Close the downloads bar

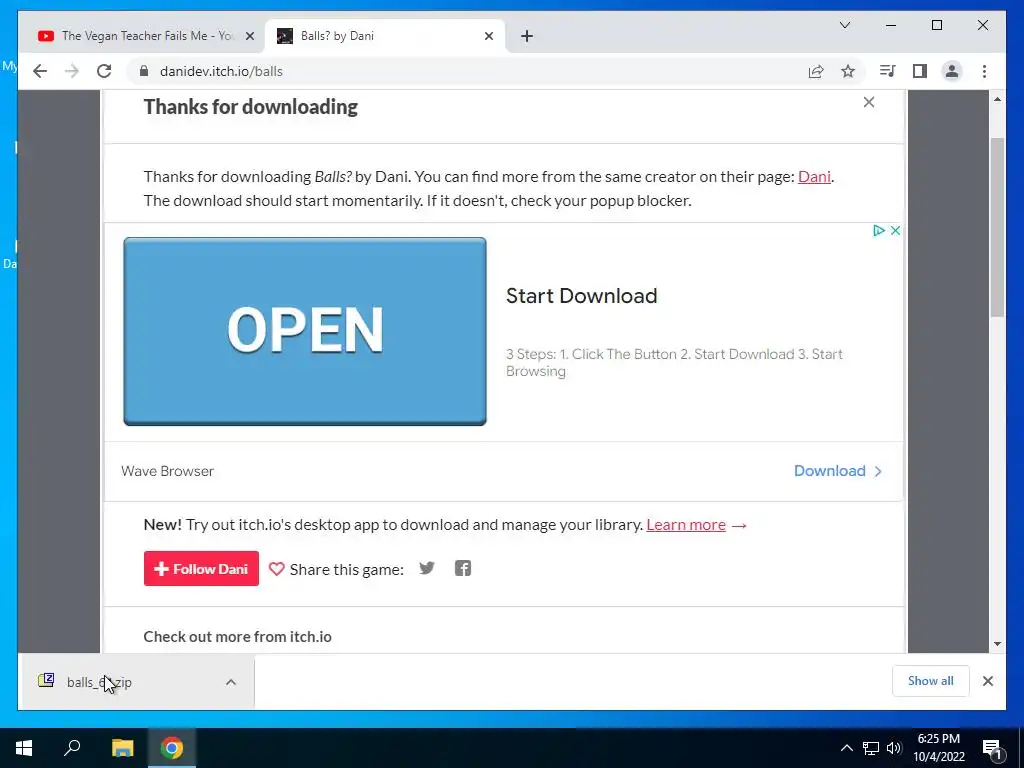point(987,681)
